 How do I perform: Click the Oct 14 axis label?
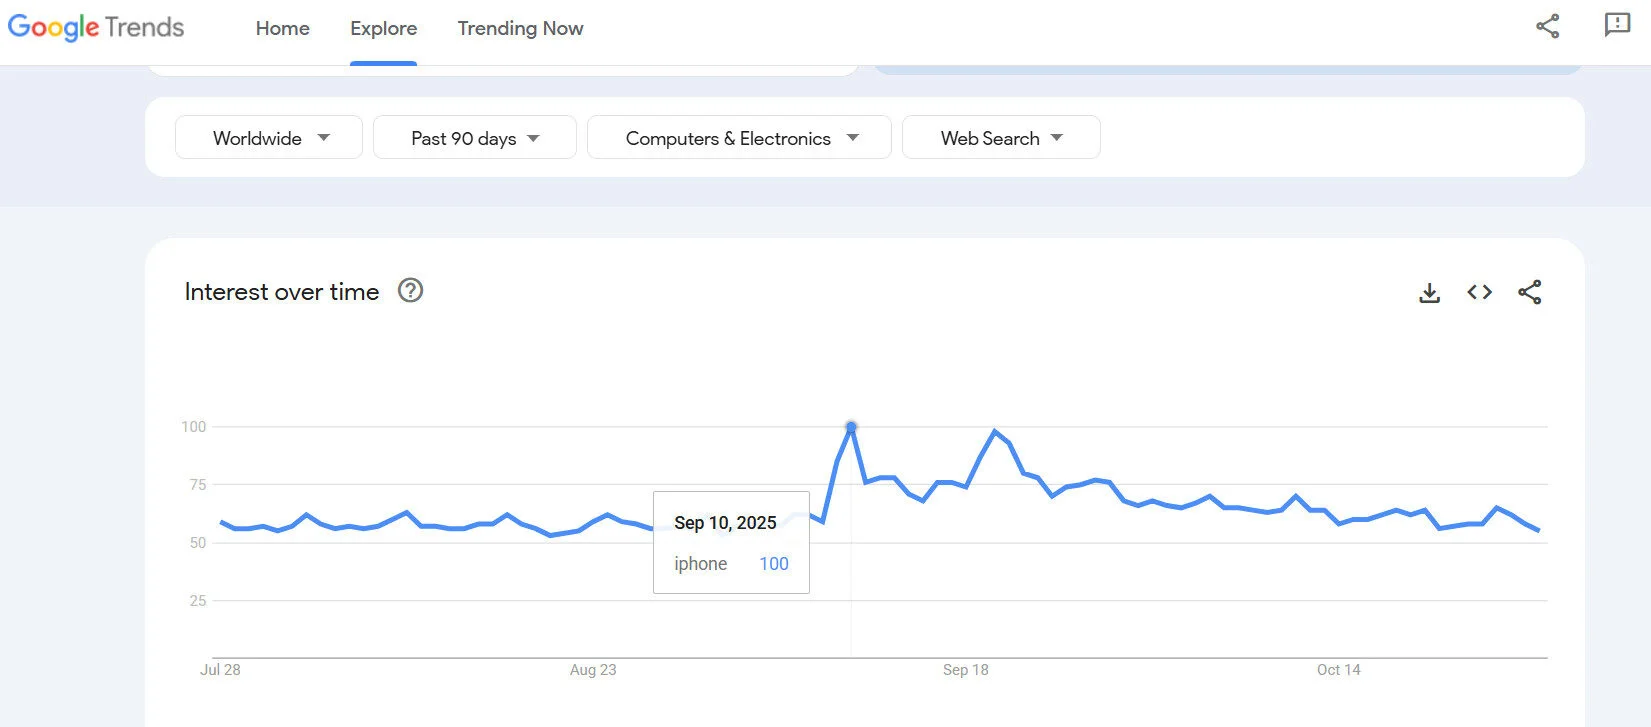click(1339, 670)
